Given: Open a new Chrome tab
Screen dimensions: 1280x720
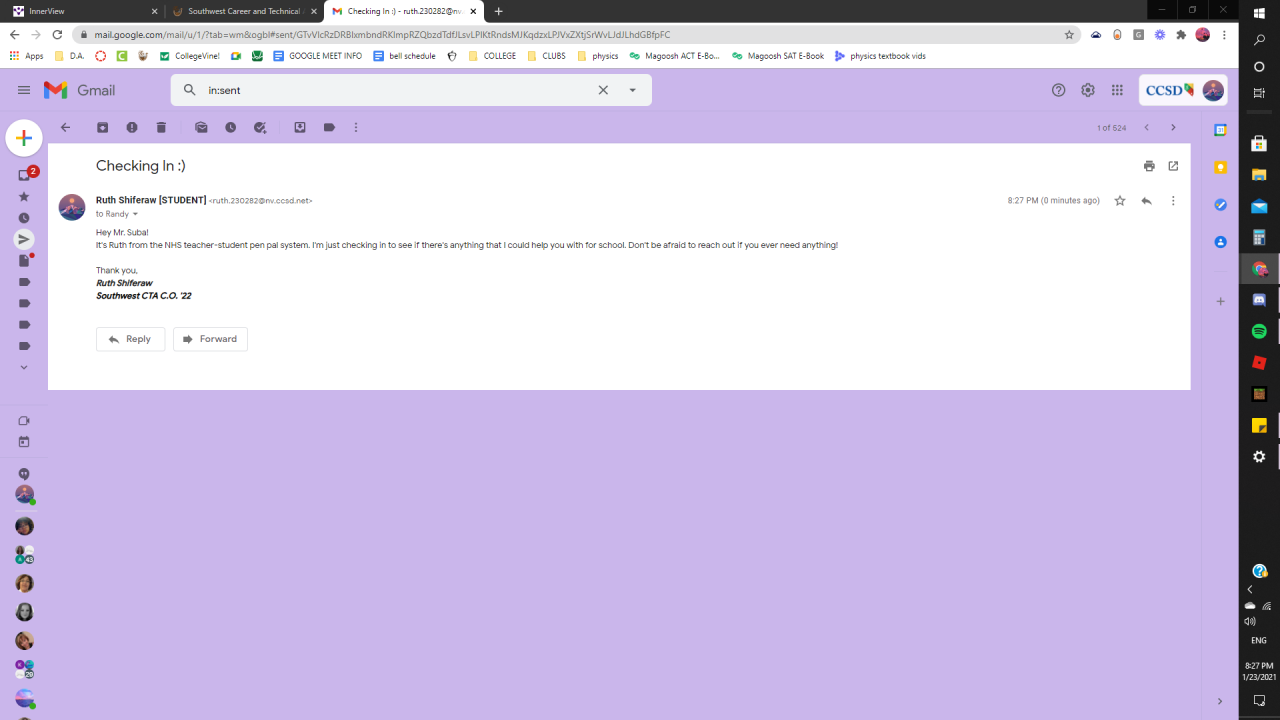Looking at the screenshot, I should pyautogui.click(x=499, y=11).
